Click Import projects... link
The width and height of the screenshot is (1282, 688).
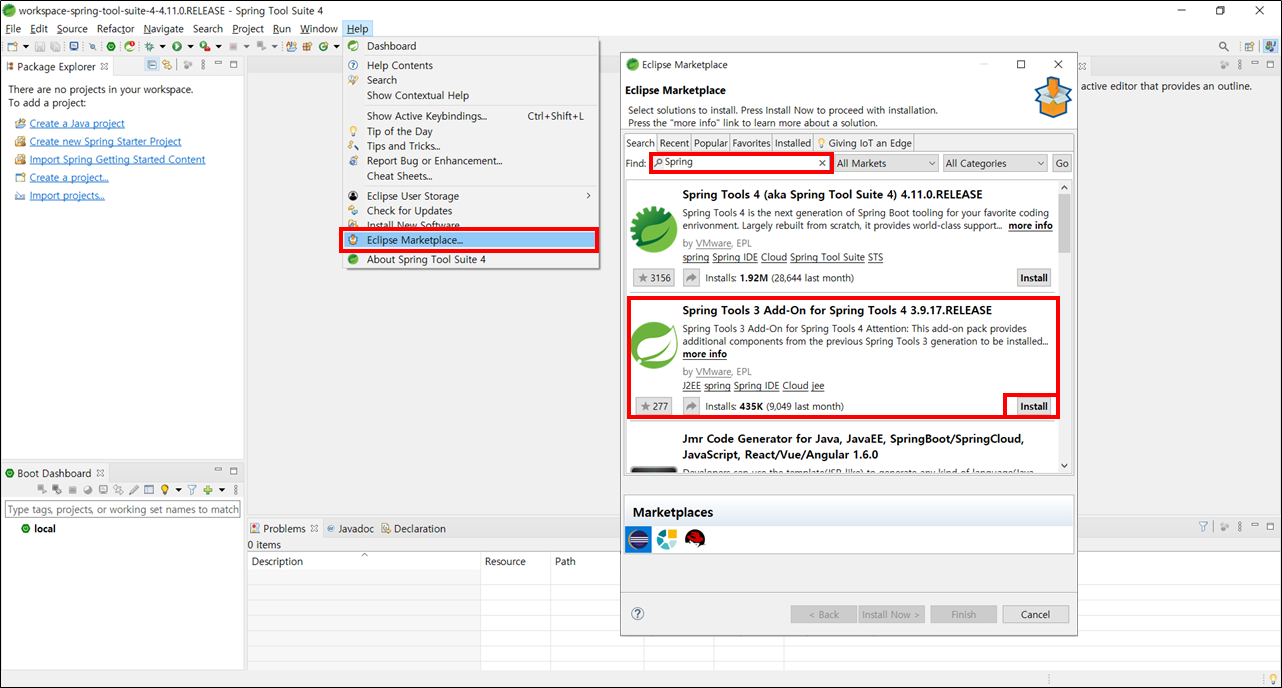pyautogui.click(x=67, y=195)
